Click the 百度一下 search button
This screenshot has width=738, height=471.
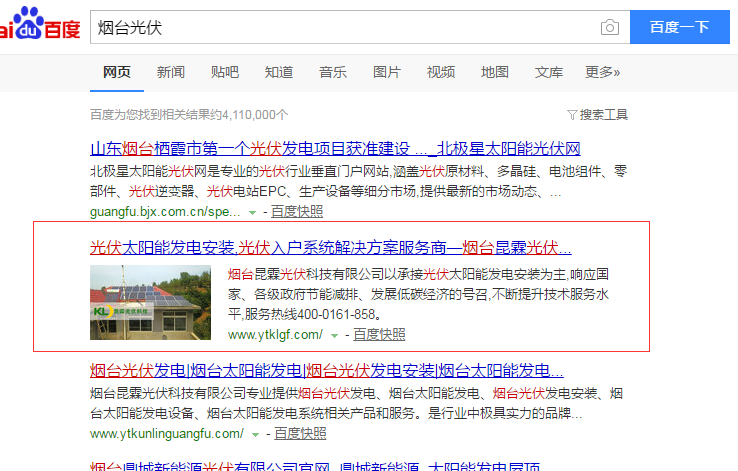[x=678, y=28]
